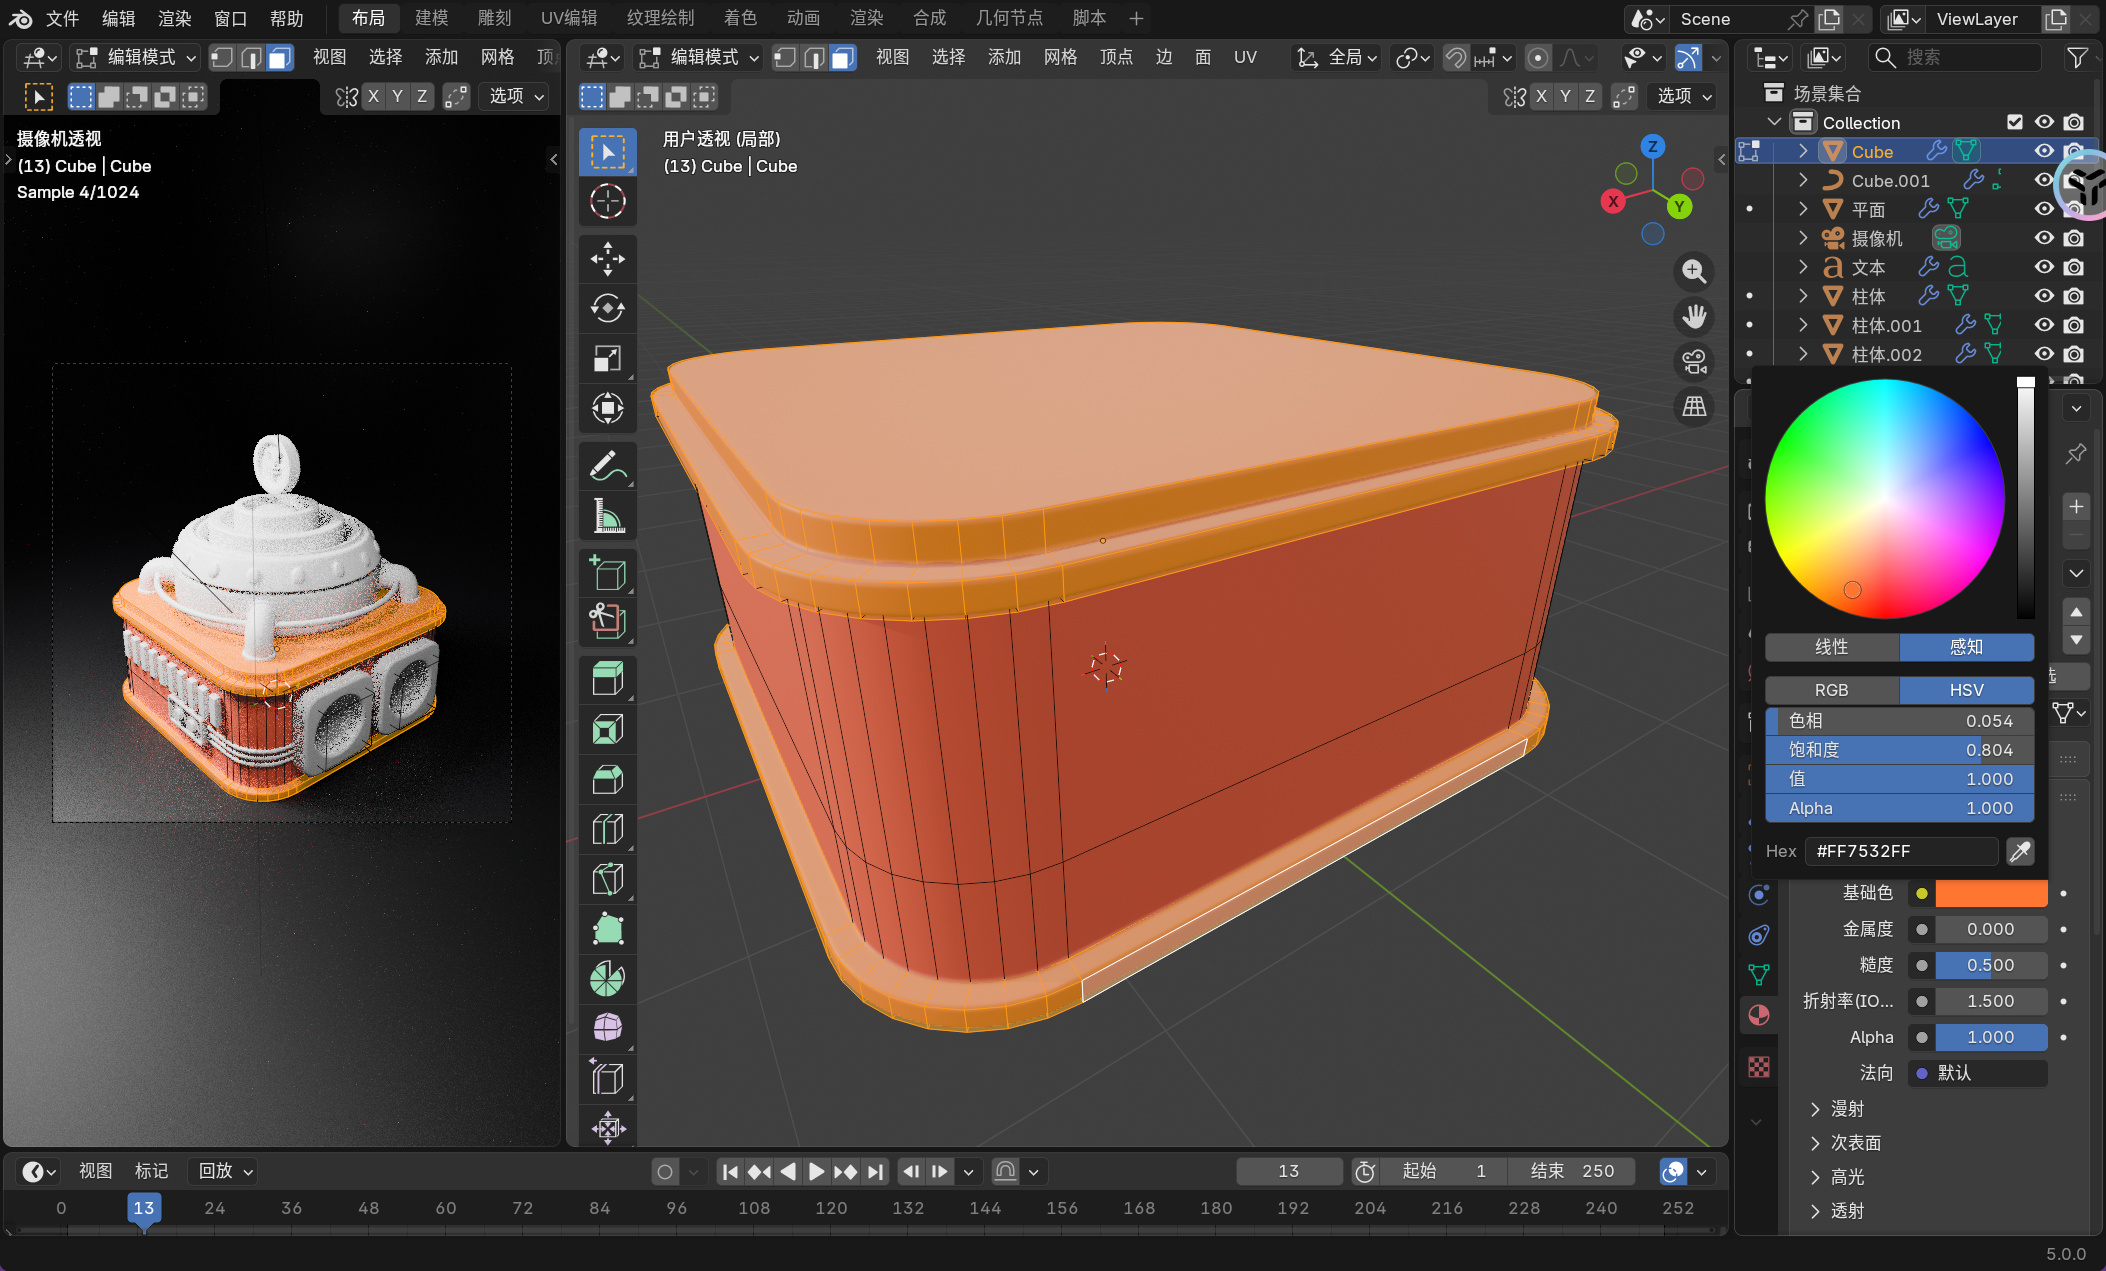This screenshot has width=2106, height=1271.
Task: Click the play animation button
Action: point(816,1171)
